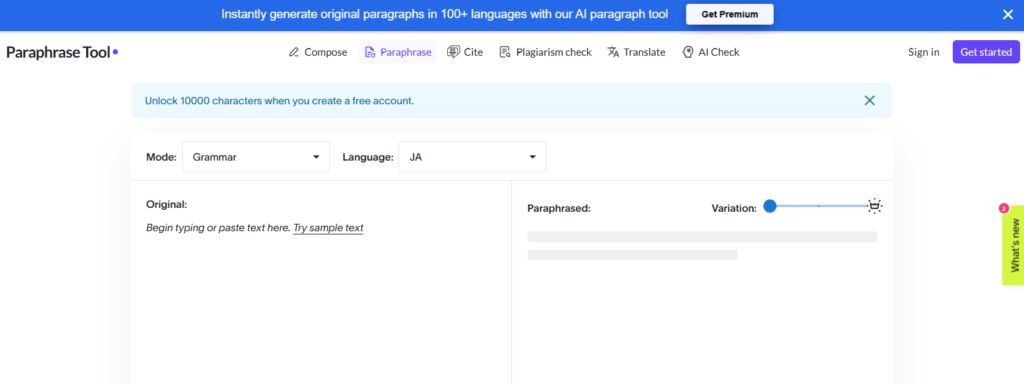Close the blue premium banner

(x=1008, y=14)
